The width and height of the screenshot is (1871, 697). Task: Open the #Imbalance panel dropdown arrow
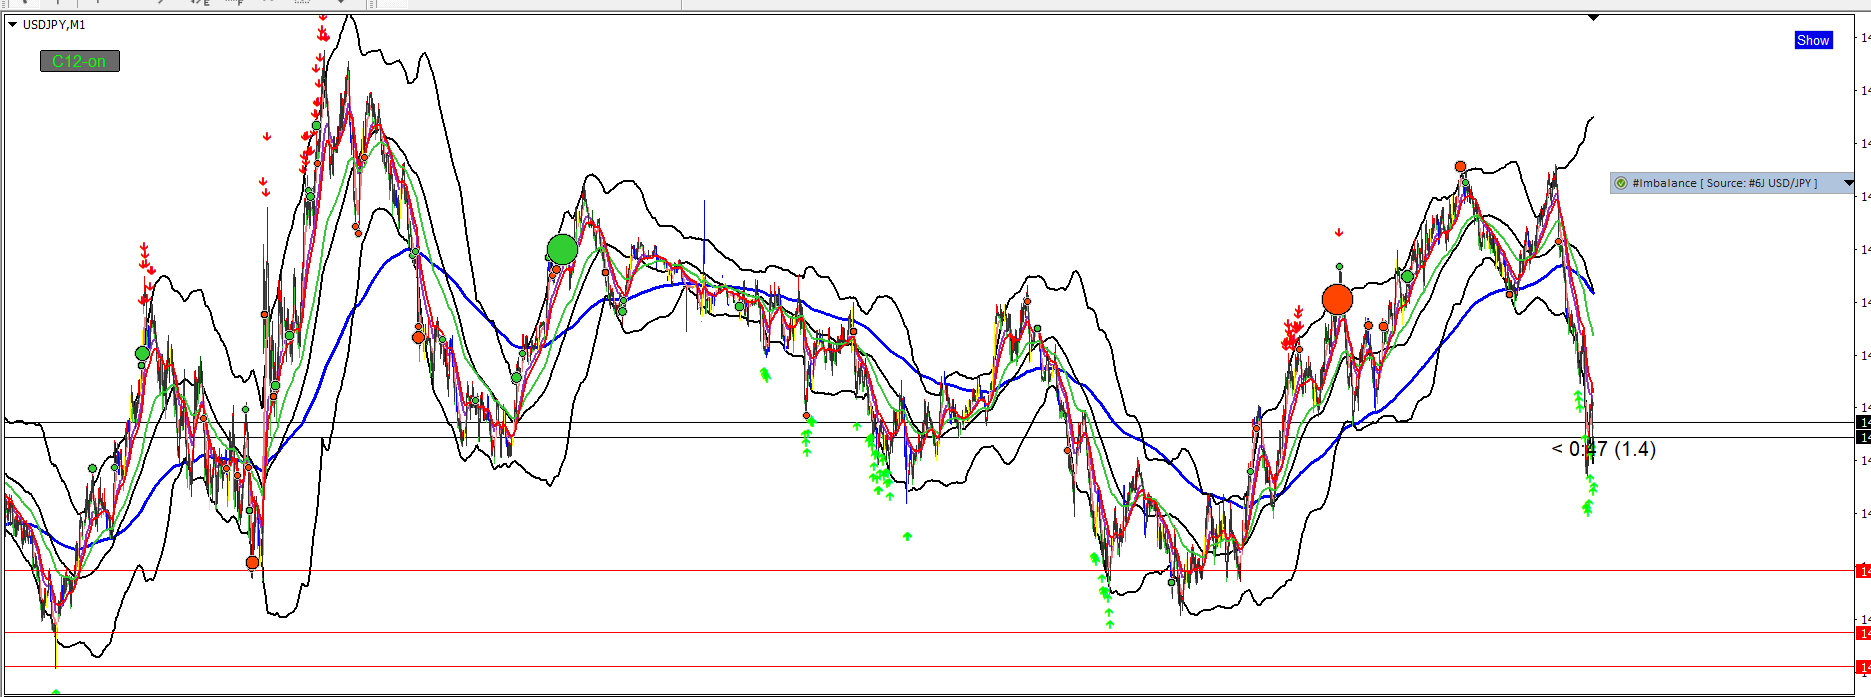click(1849, 183)
